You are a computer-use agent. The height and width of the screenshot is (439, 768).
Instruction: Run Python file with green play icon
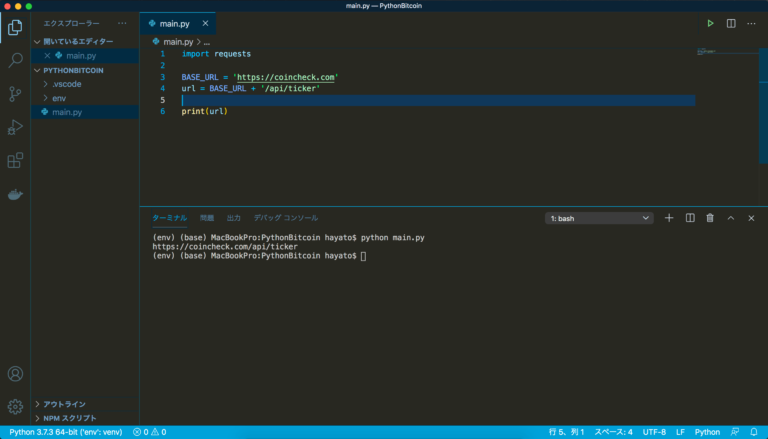coord(710,24)
